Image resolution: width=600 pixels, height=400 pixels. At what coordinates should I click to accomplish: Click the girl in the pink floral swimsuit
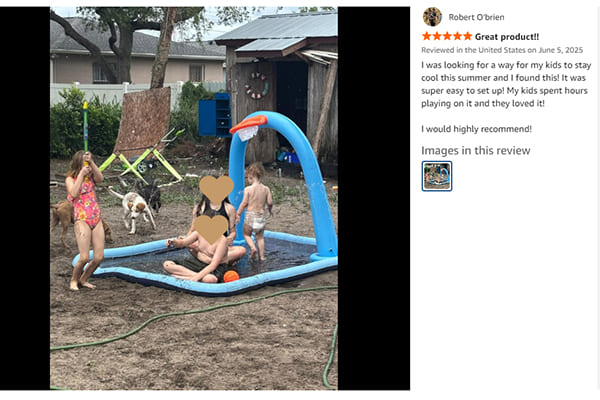click(x=86, y=220)
